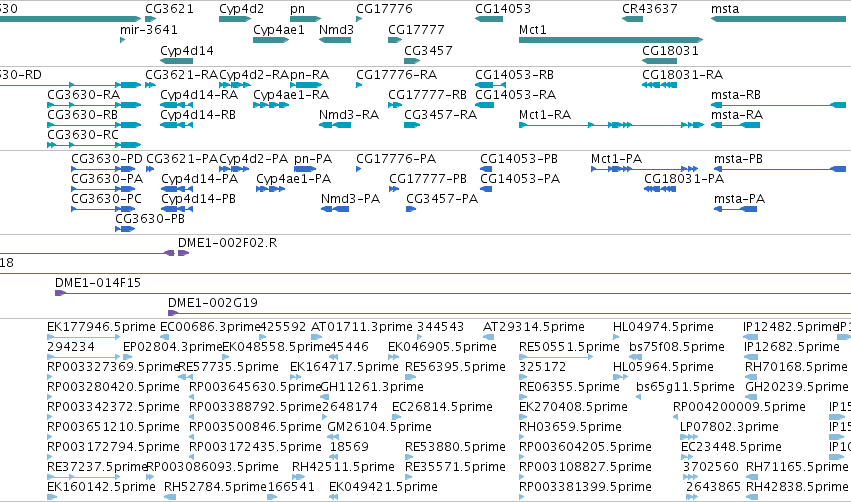Open transcript CG14053-RB
851x502 pixels.
pos(515,74)
